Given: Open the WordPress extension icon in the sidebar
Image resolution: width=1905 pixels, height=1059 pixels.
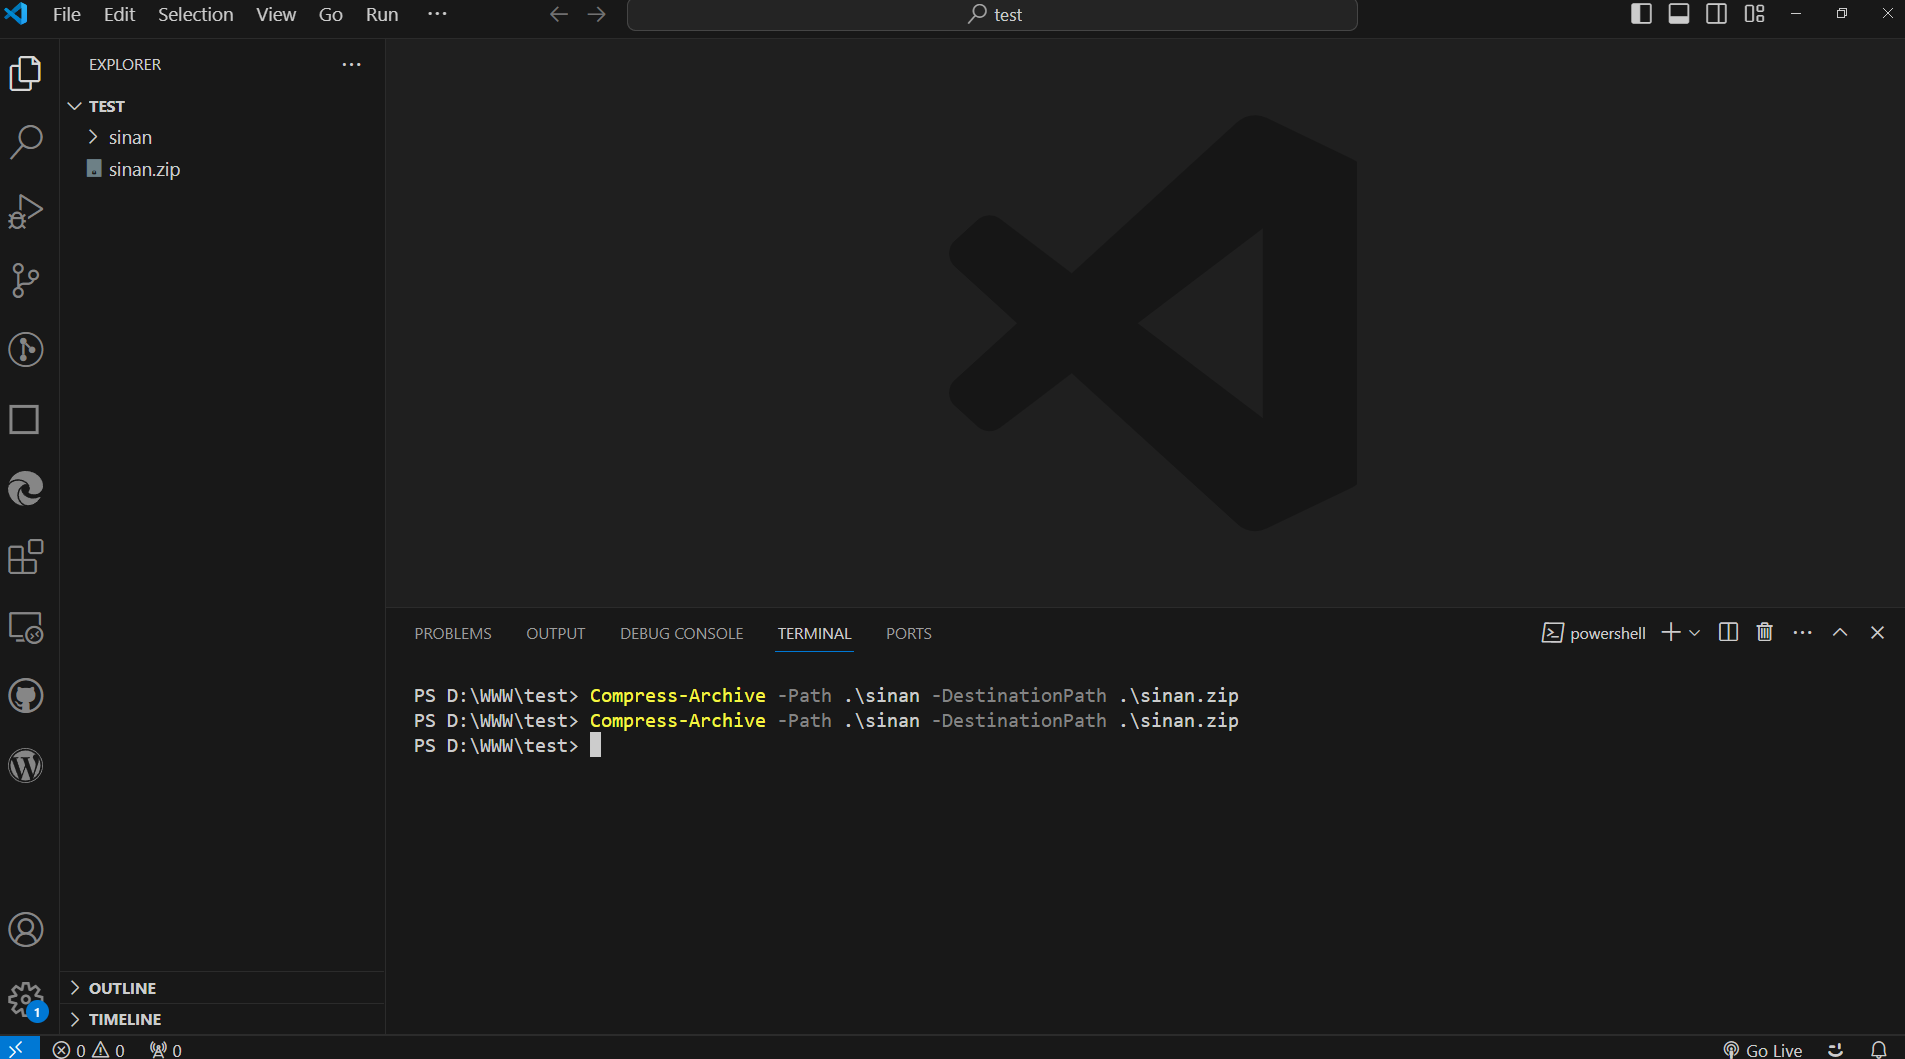Looking at the screenshot, I should pyautogui.click(x=25, y=765).
